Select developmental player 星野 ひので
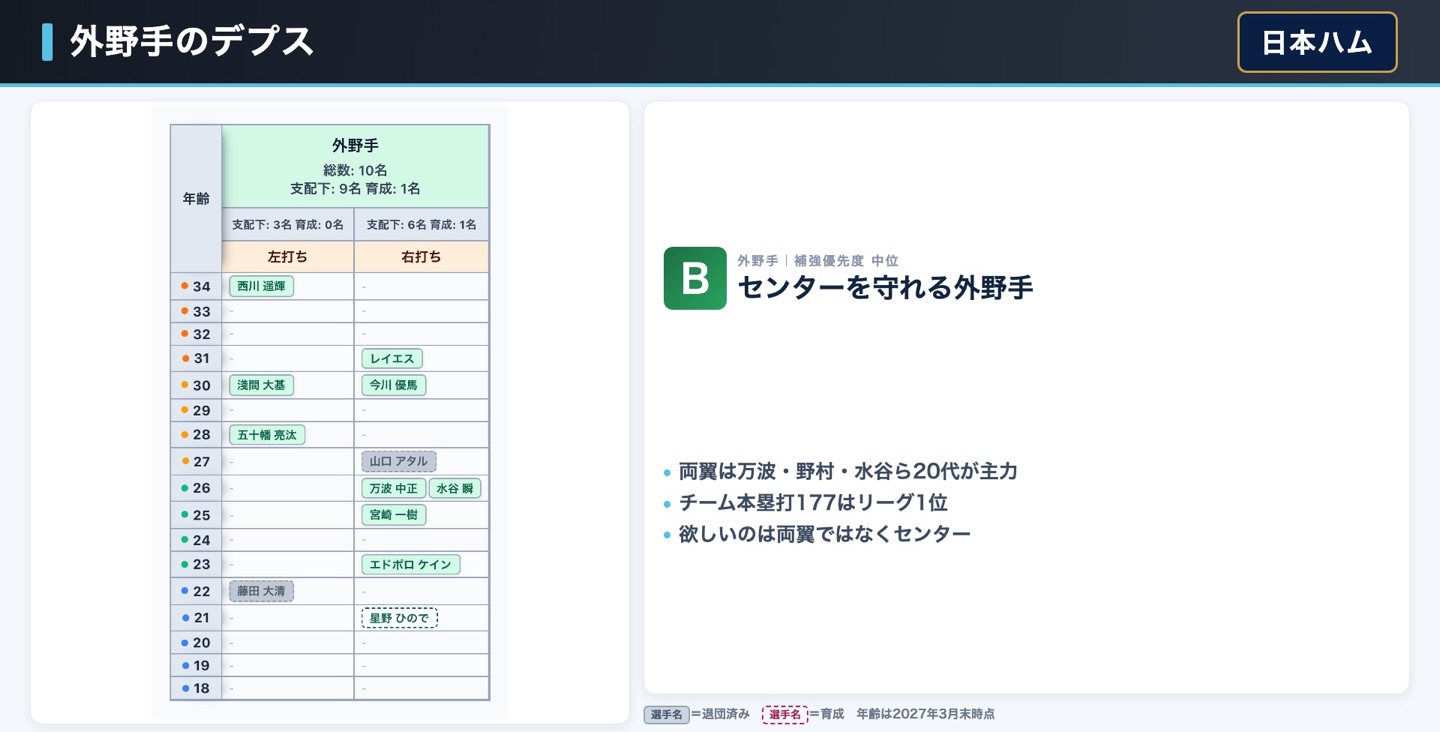1440x732 pixels. pyautogui.click(x=399, y=618)
